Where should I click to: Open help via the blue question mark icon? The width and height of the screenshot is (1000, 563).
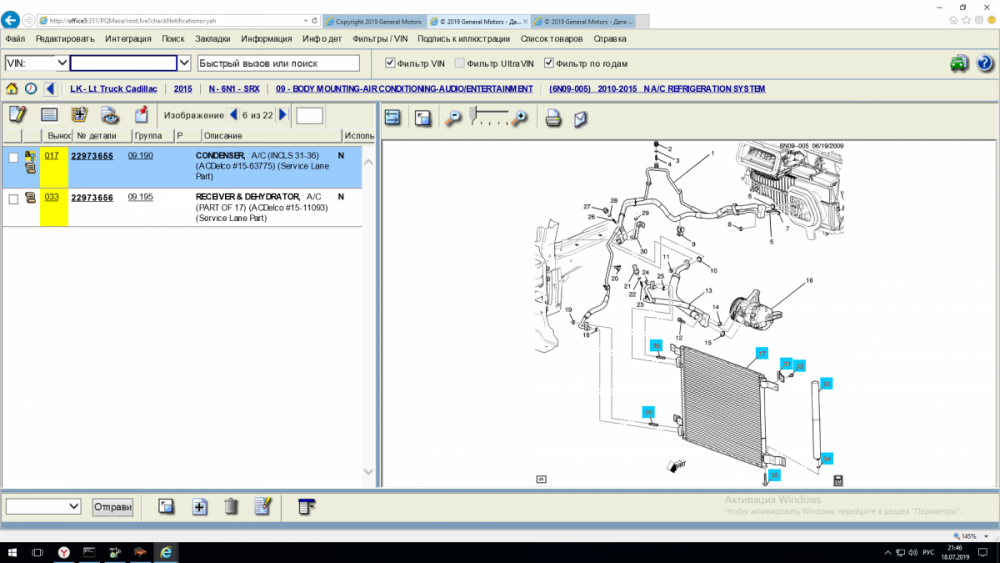[985, 63]
